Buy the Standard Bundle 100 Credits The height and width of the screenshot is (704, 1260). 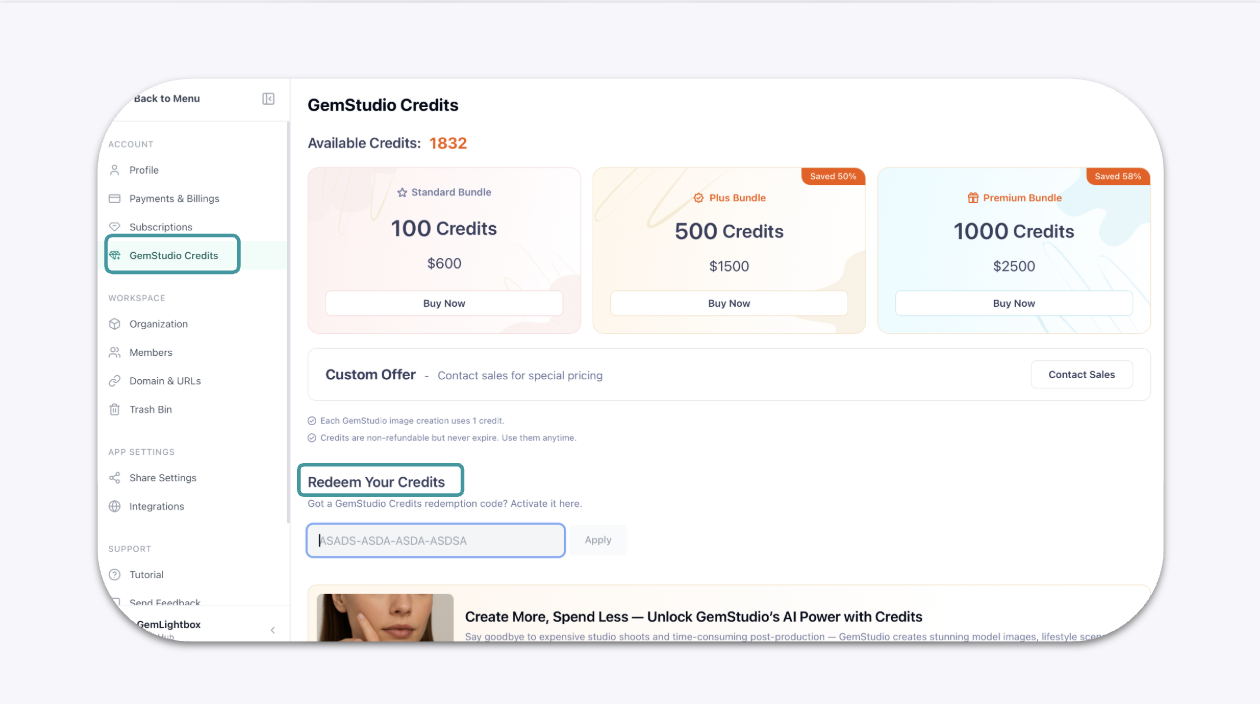pyautogui.click(x=444, y=304)
